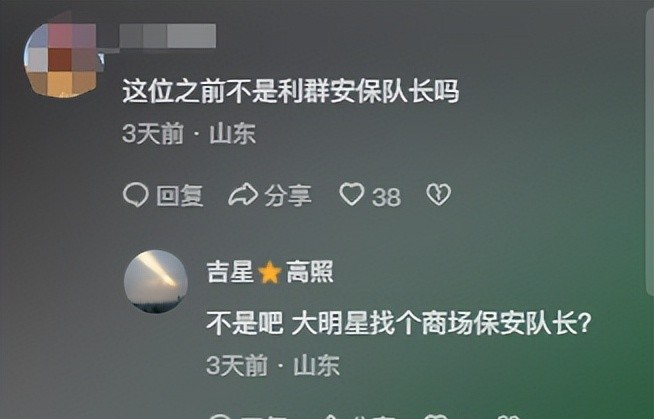Click 山东 location under the reply comment
The image size is (654, 419).
pyautogui.click(x=317, y=366)
